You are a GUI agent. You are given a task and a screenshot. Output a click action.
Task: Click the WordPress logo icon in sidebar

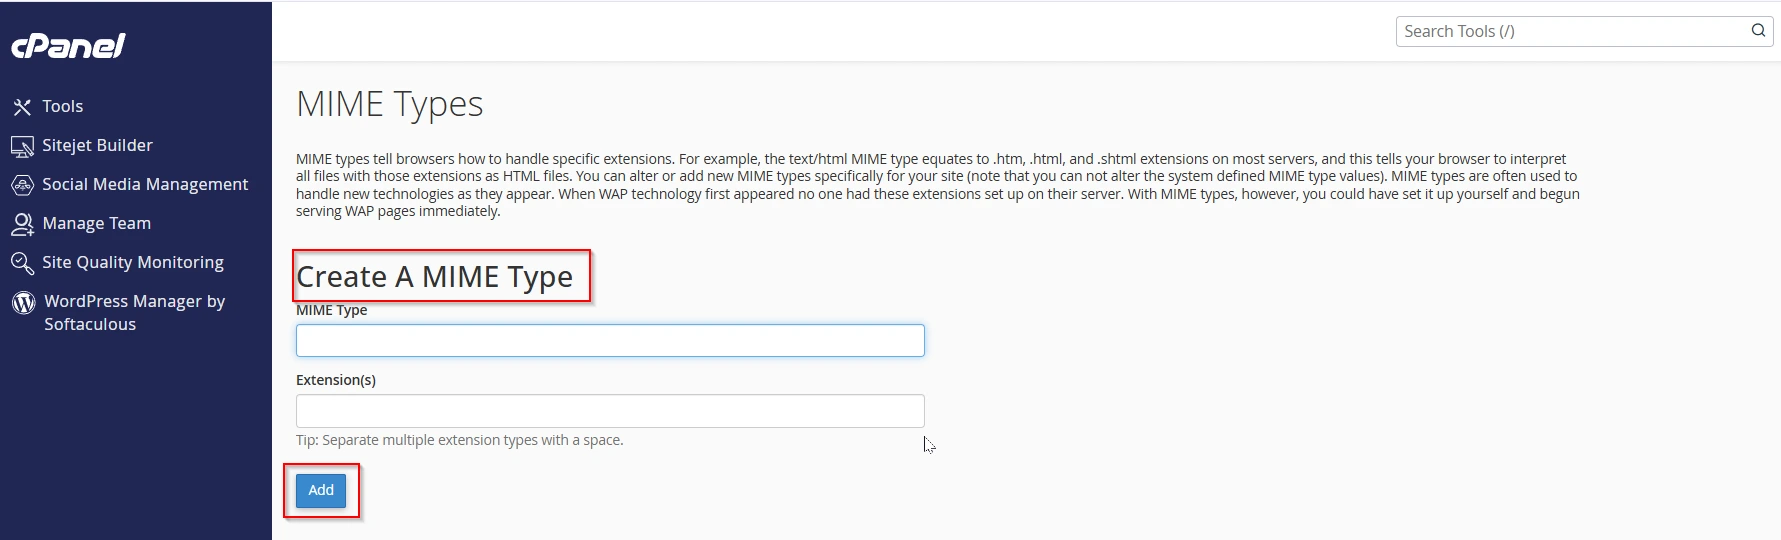tap(23, 302)
